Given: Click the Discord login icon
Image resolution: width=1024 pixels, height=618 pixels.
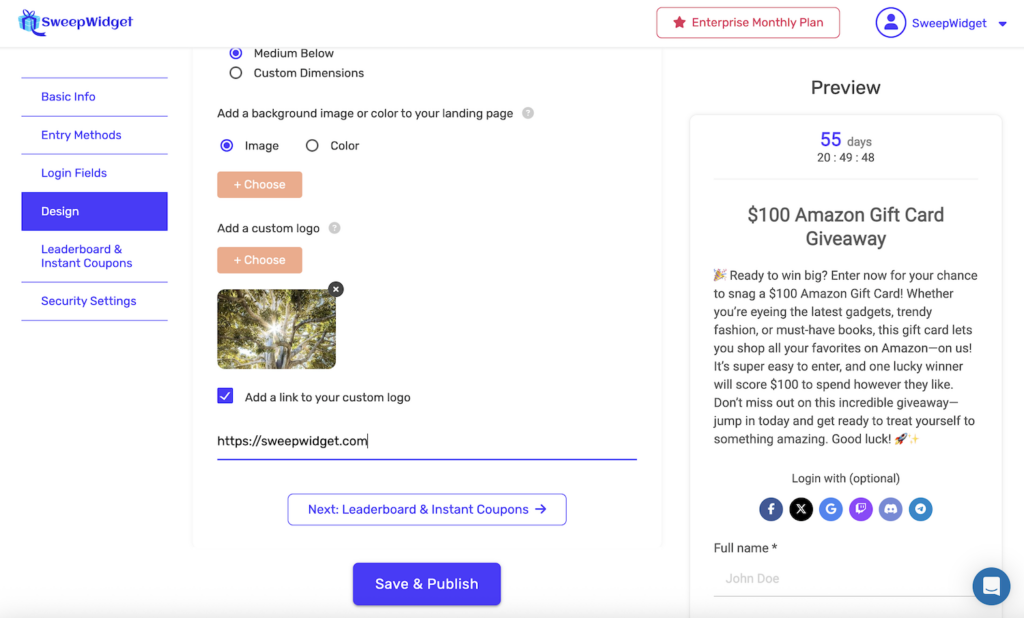Looking at the screenshot, I should point(891,509).
